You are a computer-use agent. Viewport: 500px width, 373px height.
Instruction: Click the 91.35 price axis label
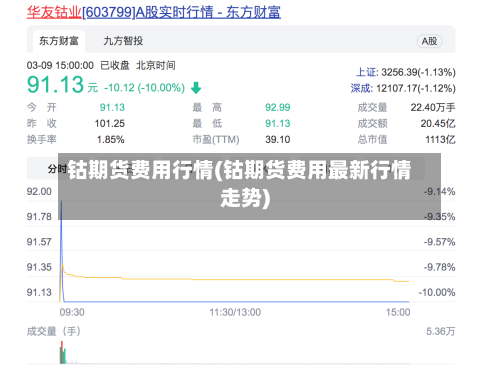click(39, 267)
